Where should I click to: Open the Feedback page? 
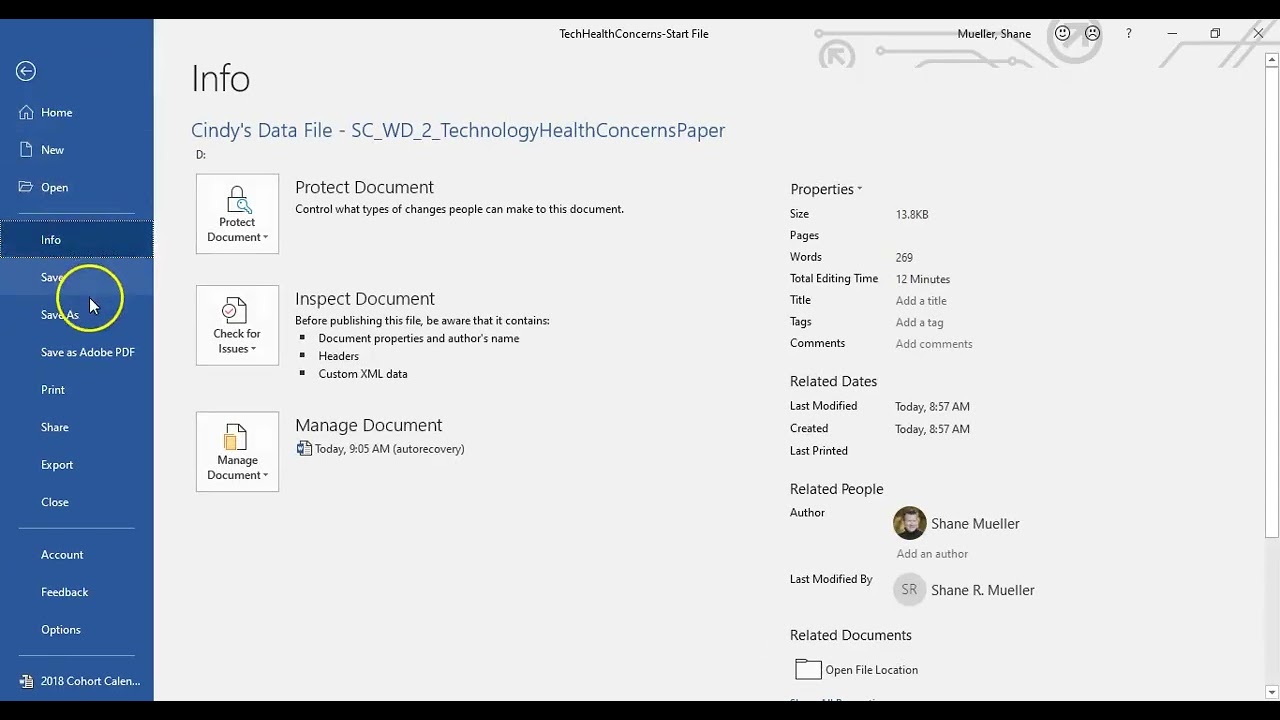(77, 592)
